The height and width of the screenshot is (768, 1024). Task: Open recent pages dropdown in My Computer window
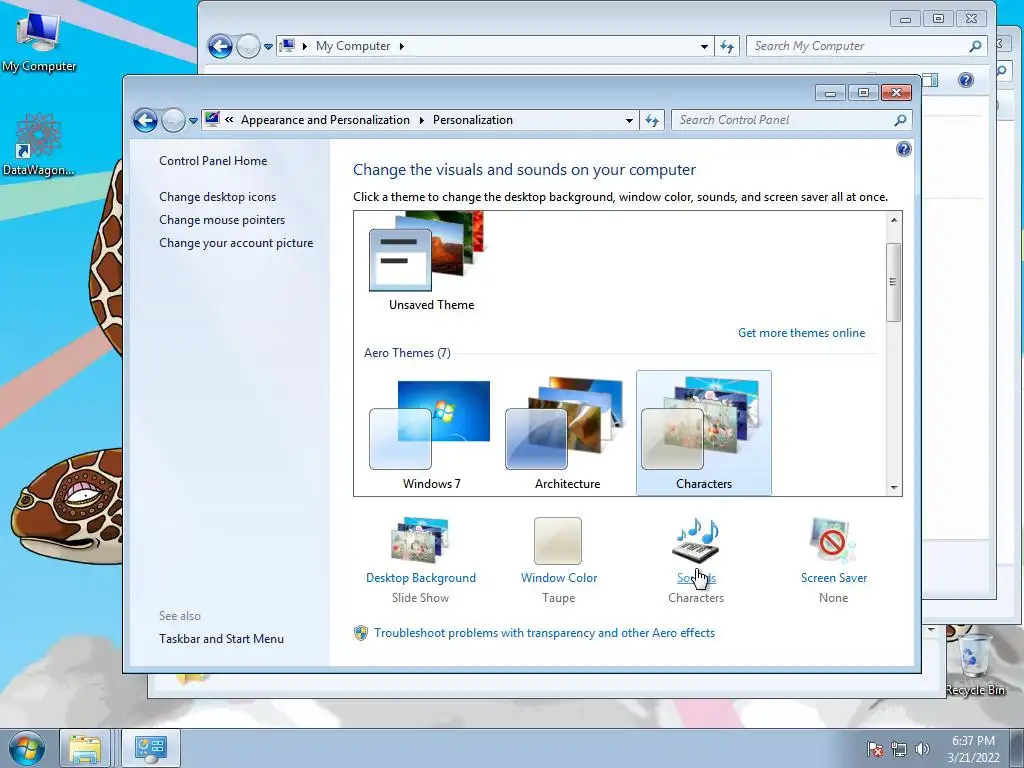pos(268,47)
